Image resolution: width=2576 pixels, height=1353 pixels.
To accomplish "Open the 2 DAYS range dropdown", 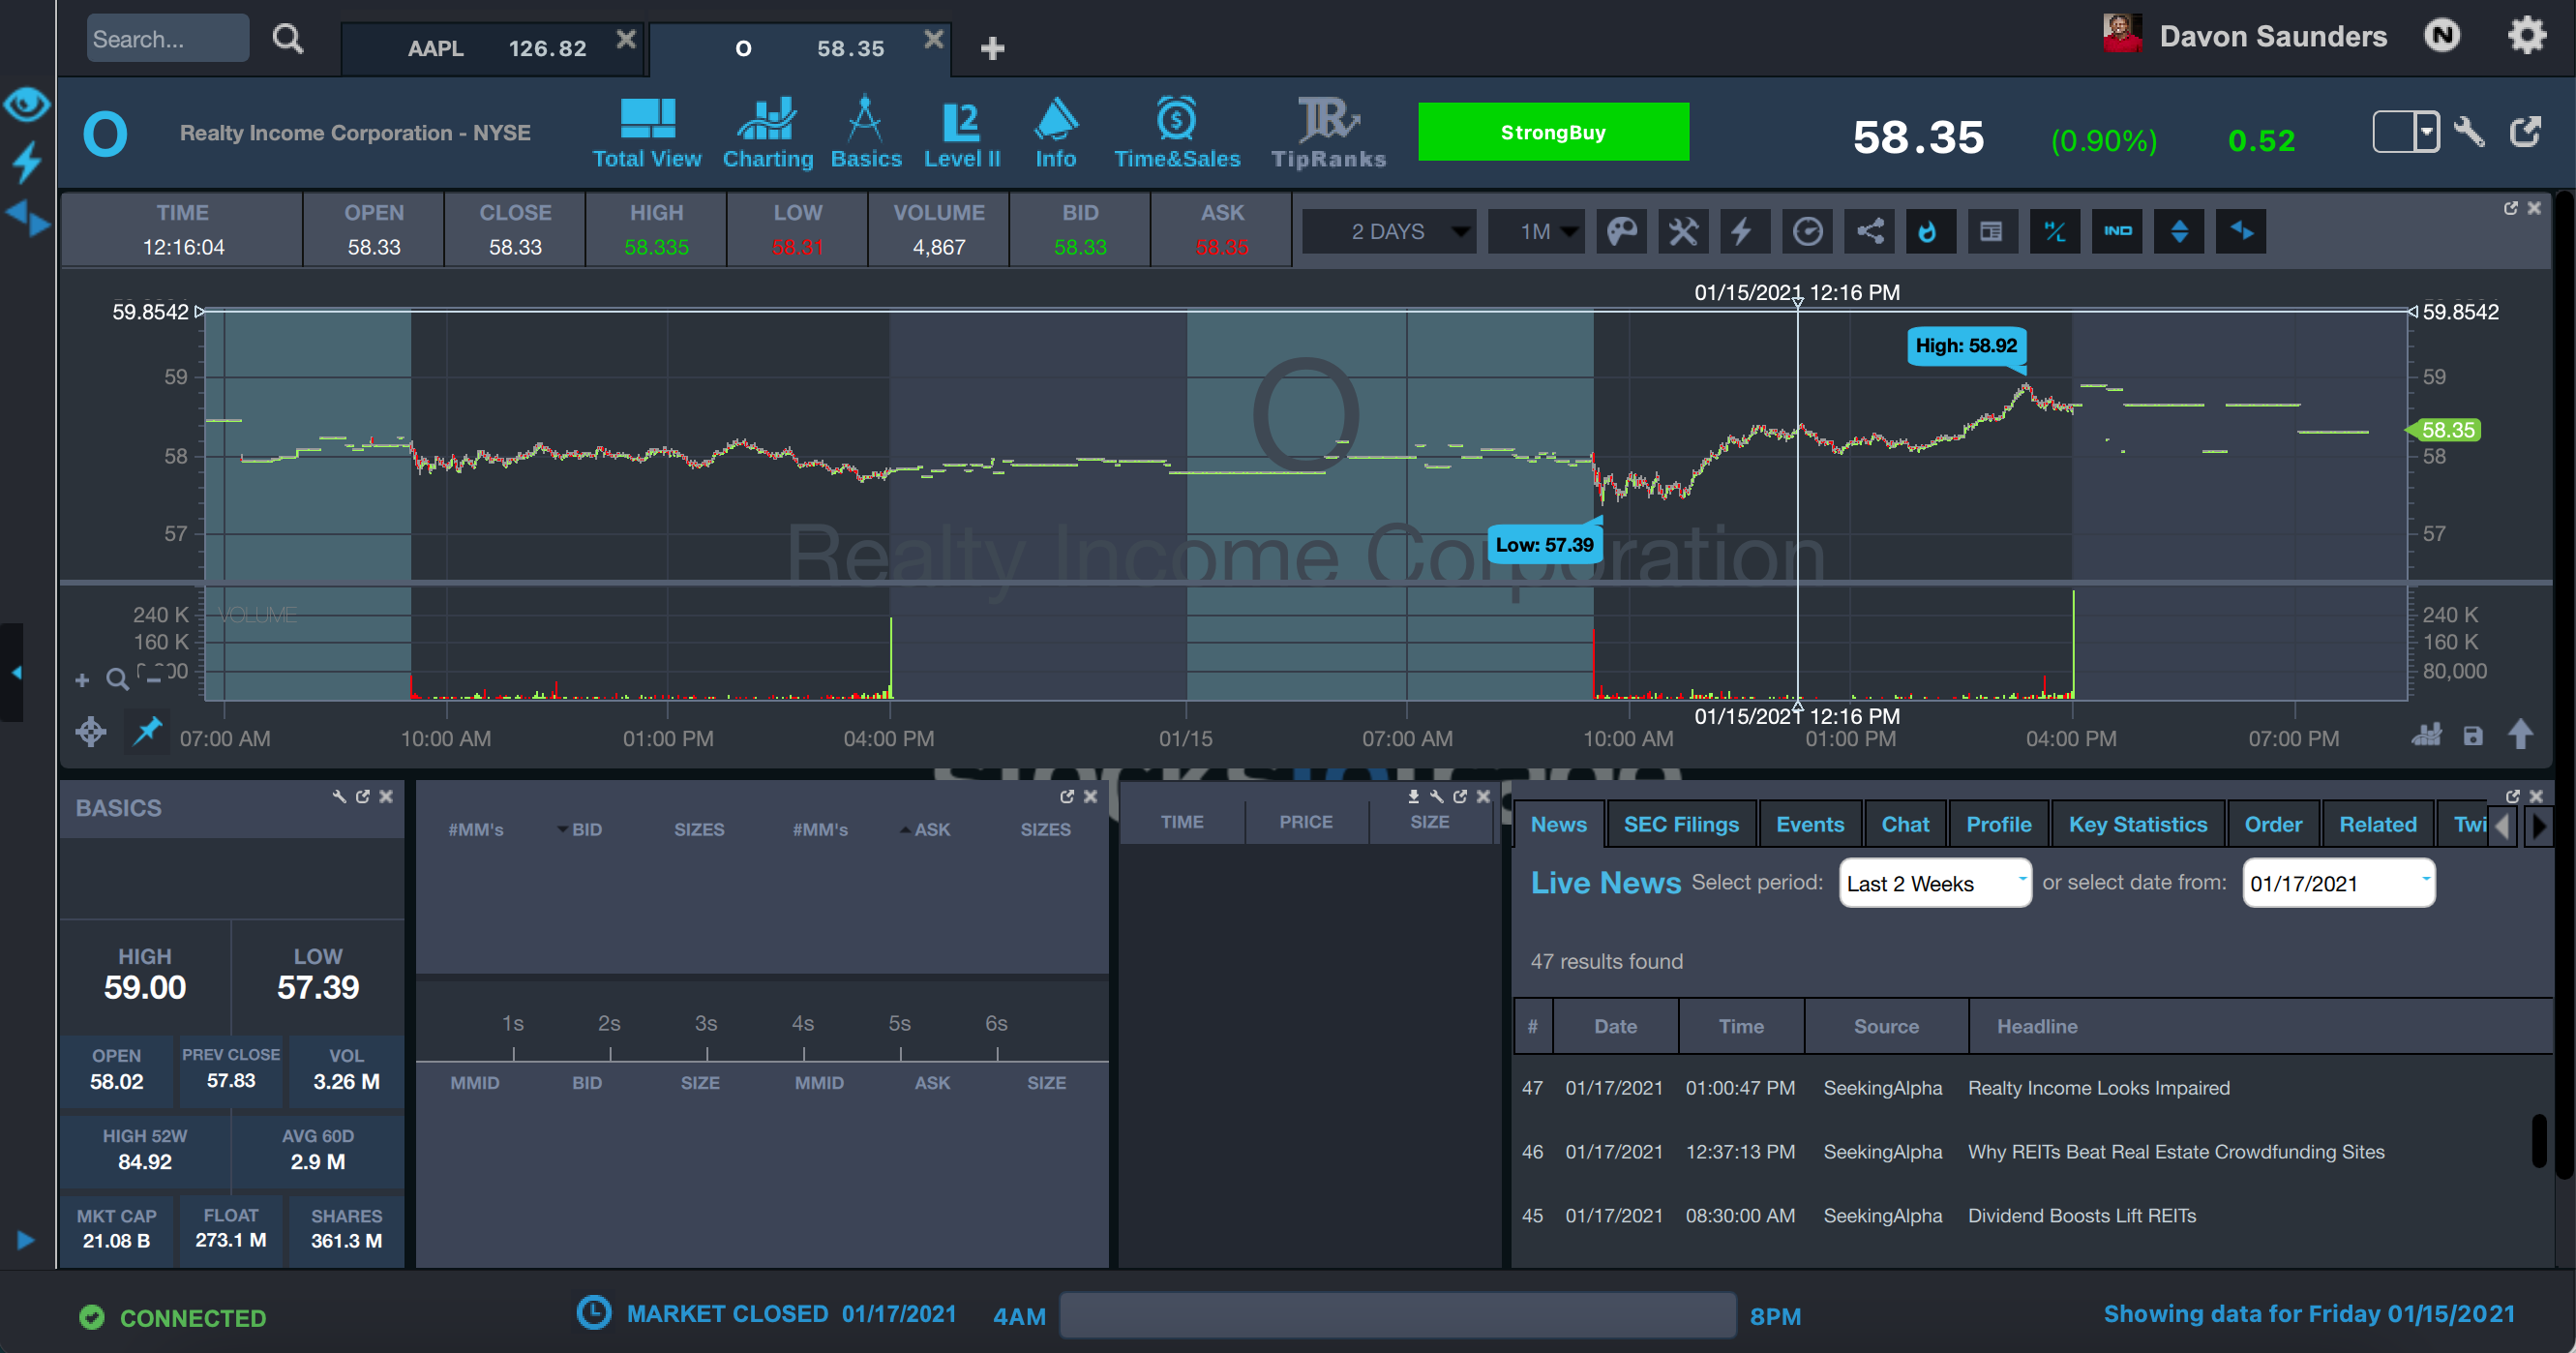I will [1389, 232].
